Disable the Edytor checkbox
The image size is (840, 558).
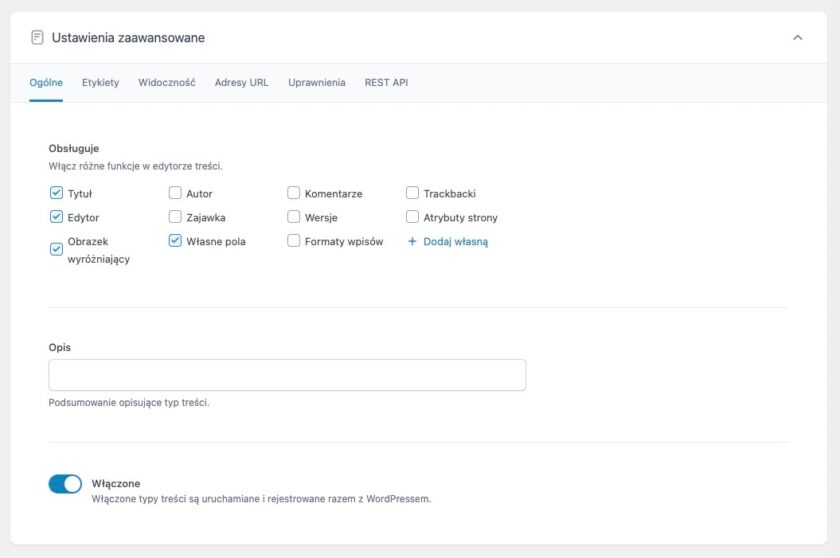tap(56, 217)
